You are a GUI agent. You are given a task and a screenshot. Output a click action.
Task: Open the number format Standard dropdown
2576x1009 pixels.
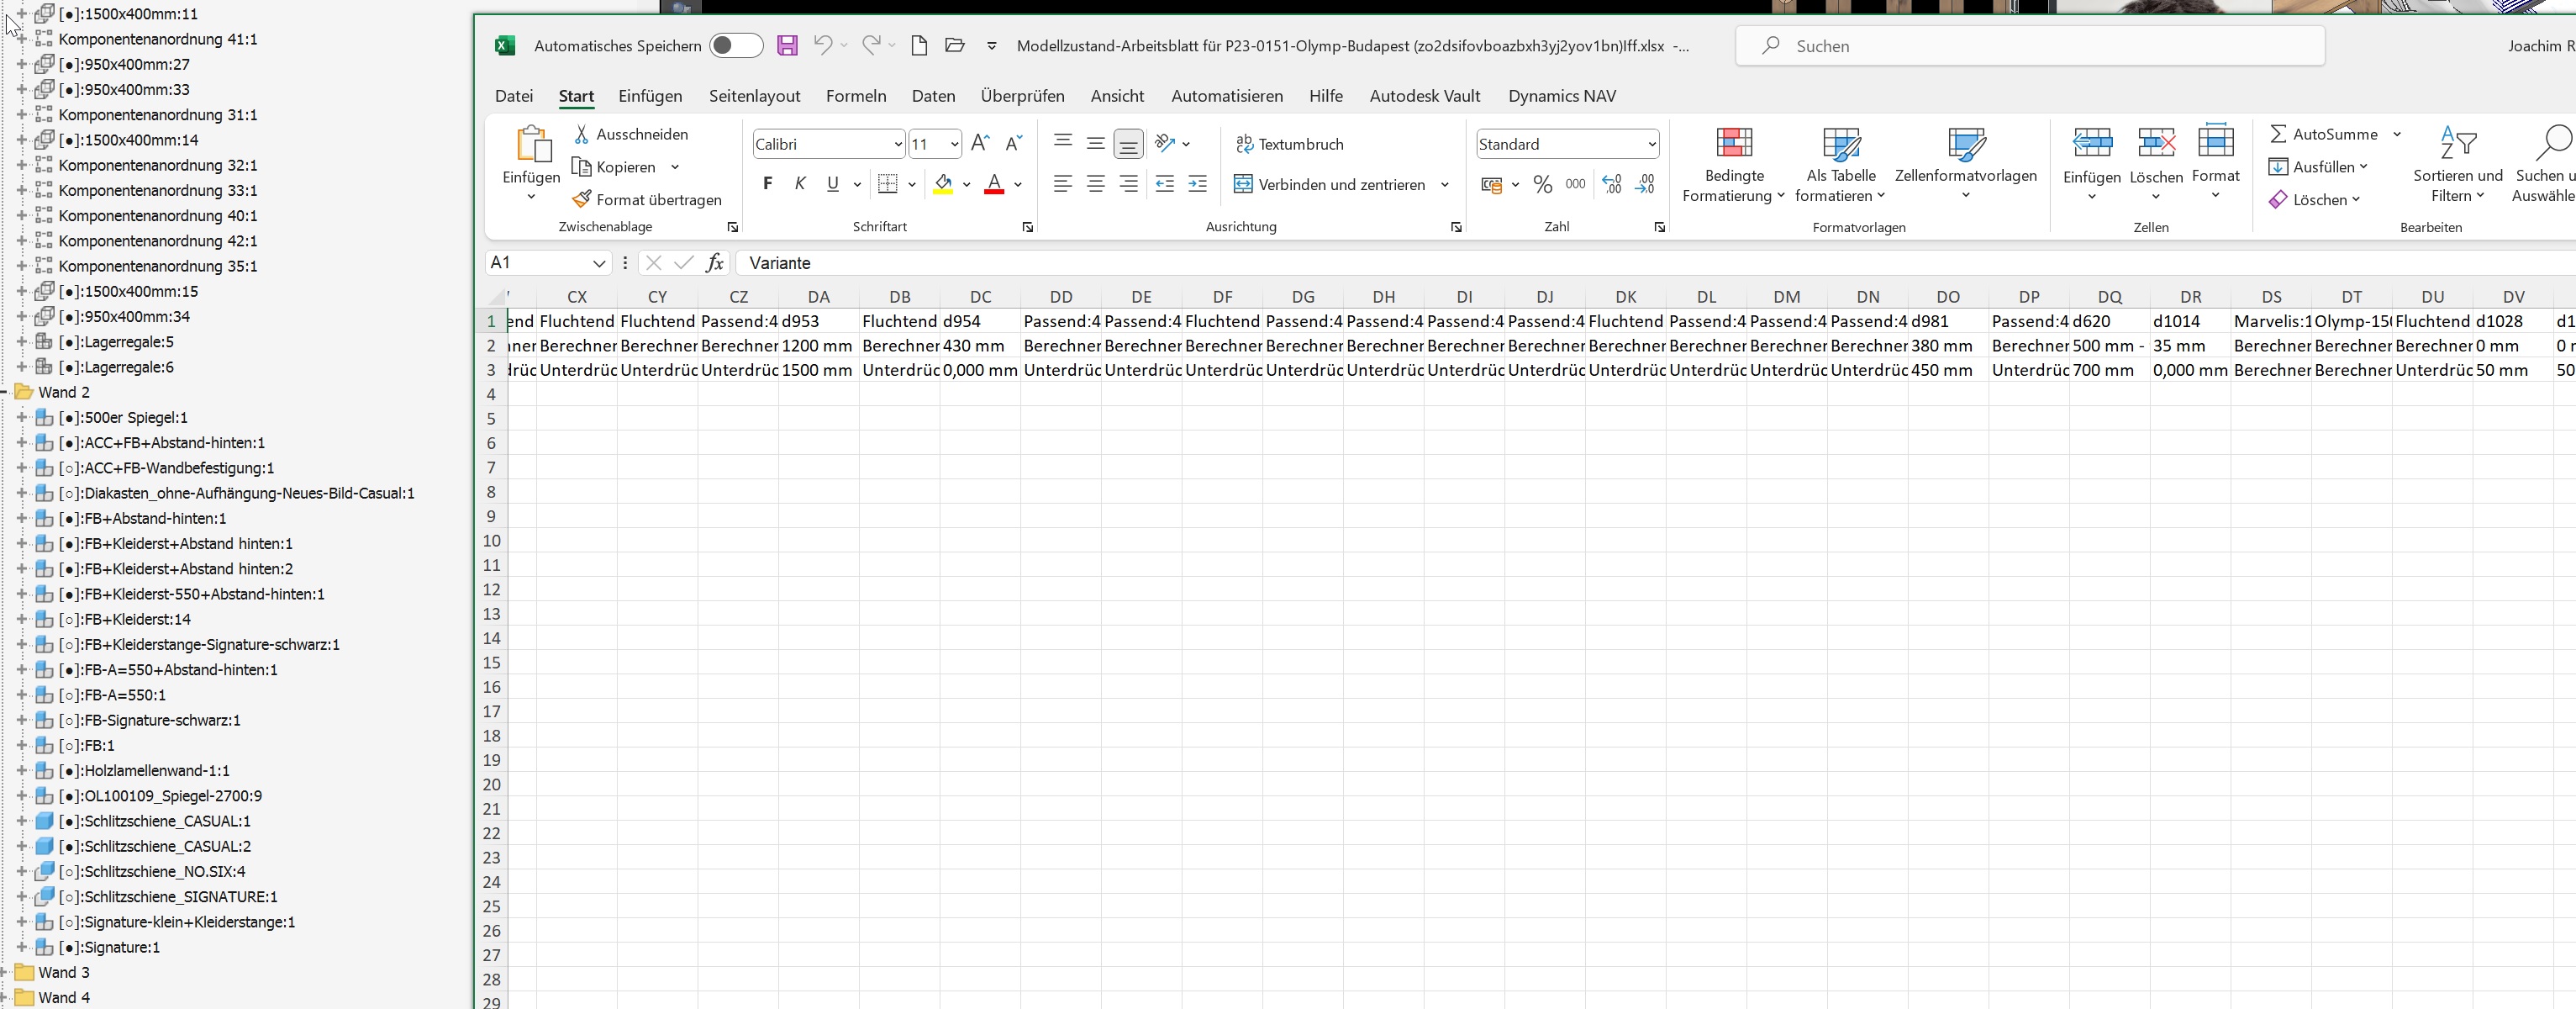(x=1651, y=144)
